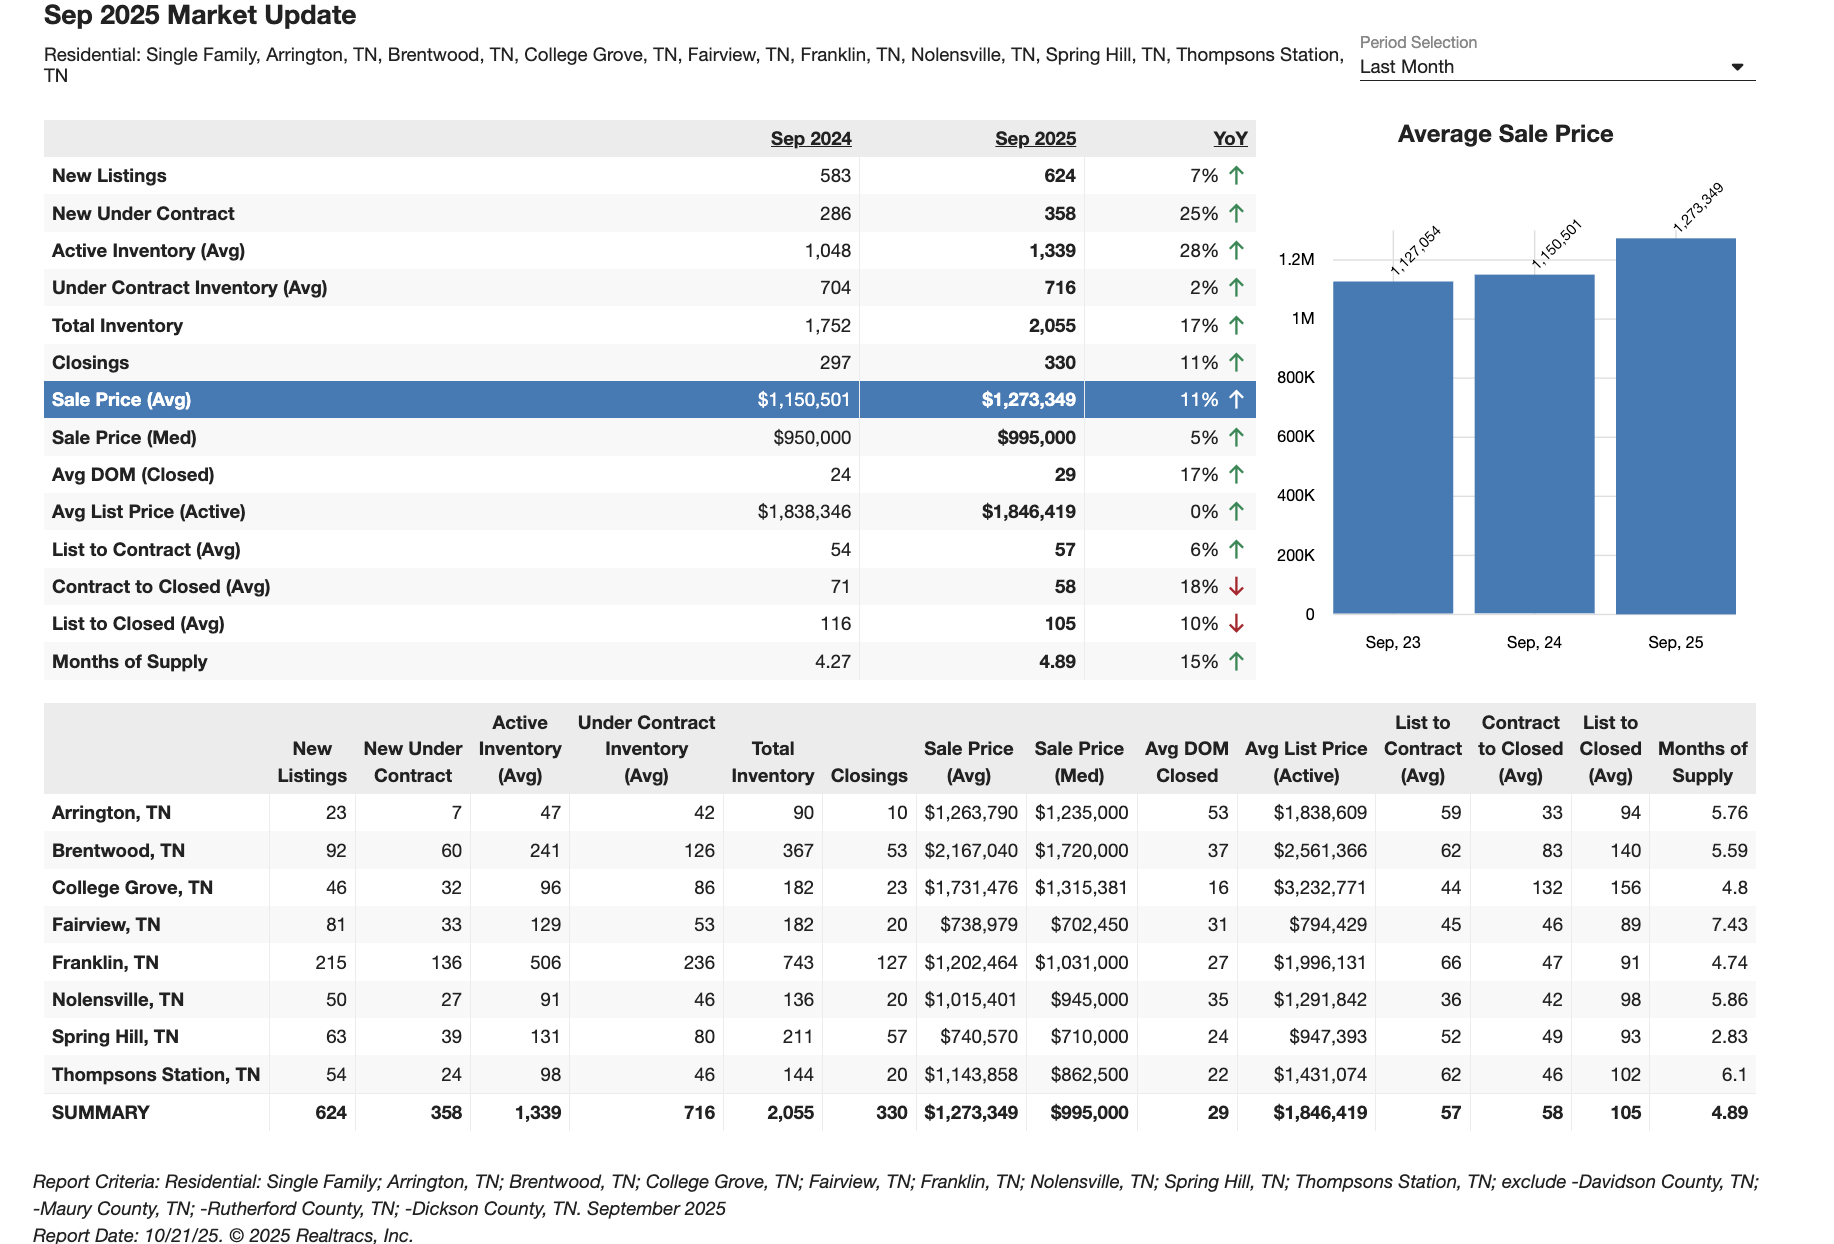Click the red down arrow for Contract to Closed
The height and width of the screenshot is (1244, 1834).
1236,587
